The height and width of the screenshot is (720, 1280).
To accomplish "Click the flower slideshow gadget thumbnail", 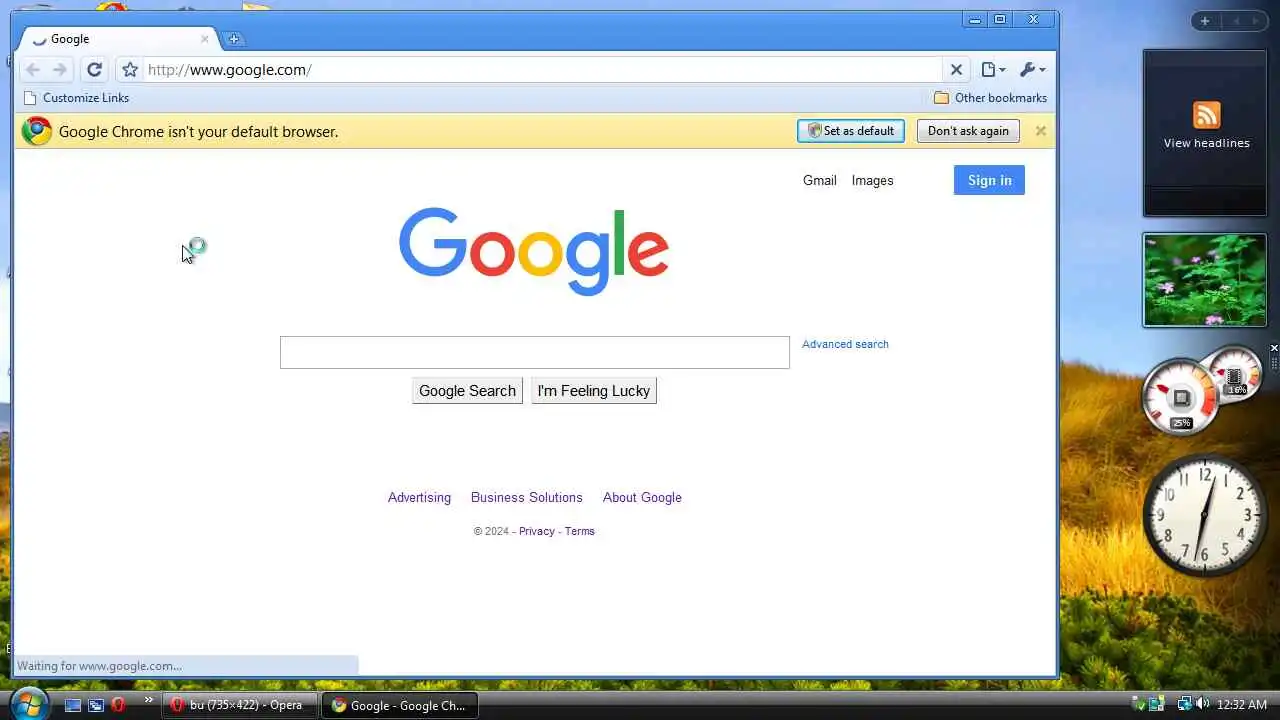I will (1205, 280).
